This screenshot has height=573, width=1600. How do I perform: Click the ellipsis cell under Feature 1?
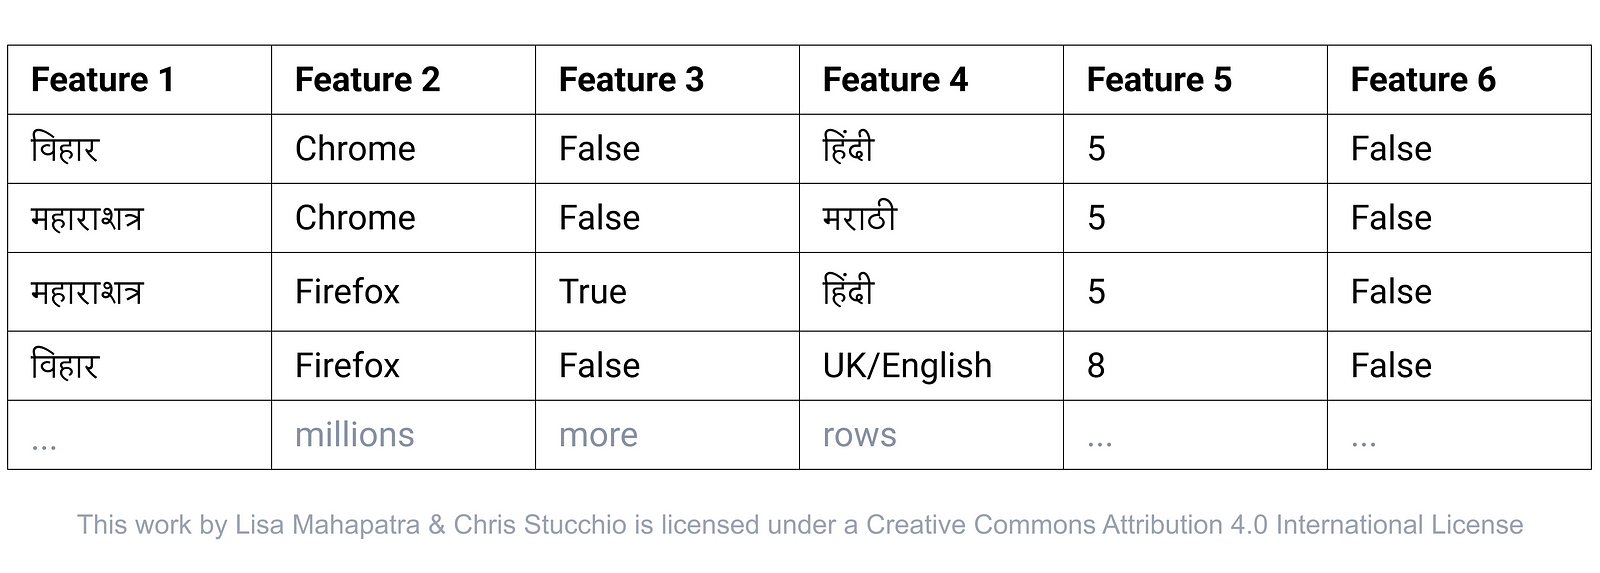coord(44,440)
